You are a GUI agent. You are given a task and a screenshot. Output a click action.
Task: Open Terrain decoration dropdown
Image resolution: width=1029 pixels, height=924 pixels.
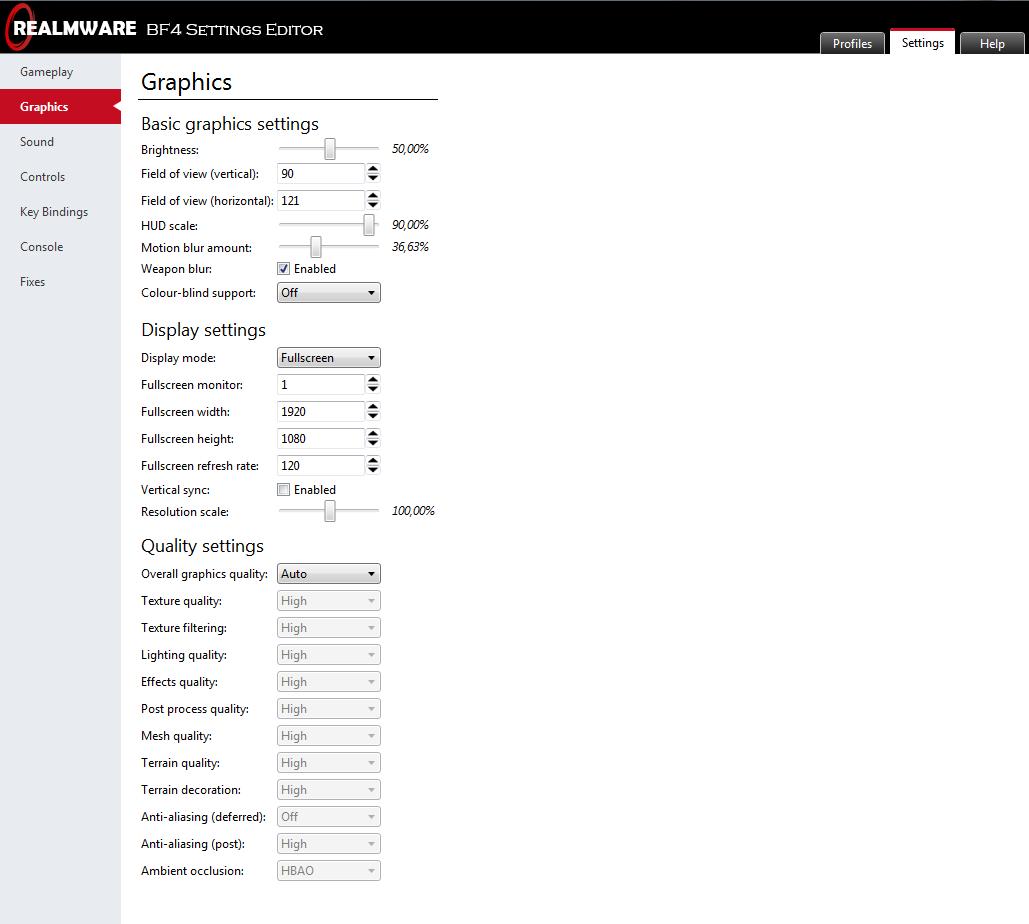point(328,789)
